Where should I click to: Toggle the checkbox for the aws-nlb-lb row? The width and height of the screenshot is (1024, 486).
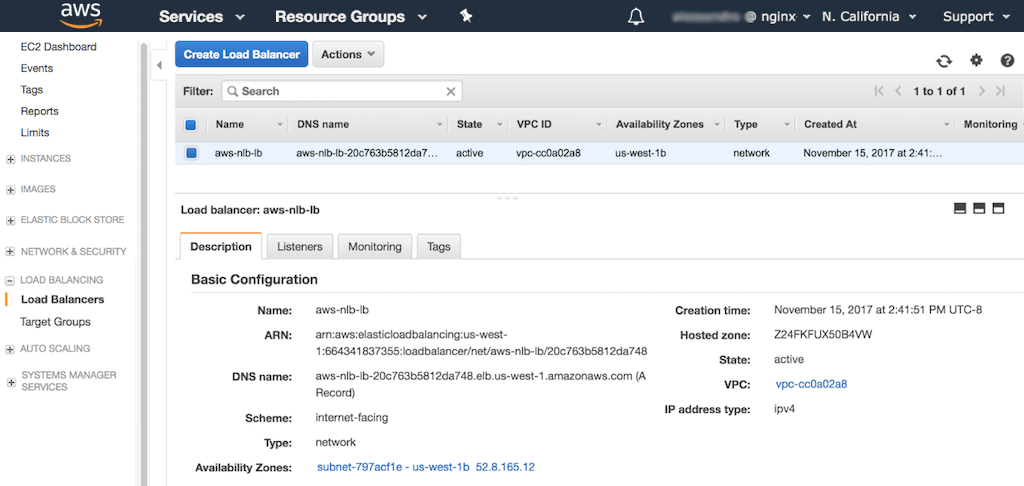click(191, 153)
